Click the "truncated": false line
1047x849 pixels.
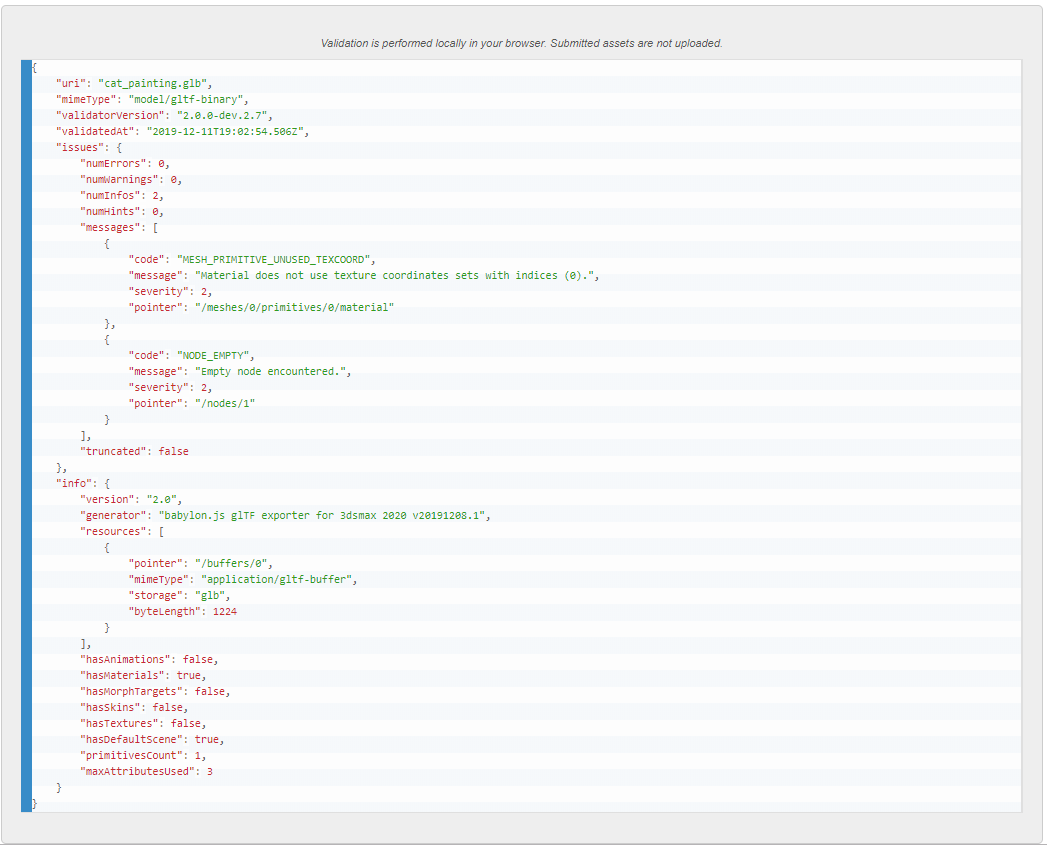pos(134,452)
